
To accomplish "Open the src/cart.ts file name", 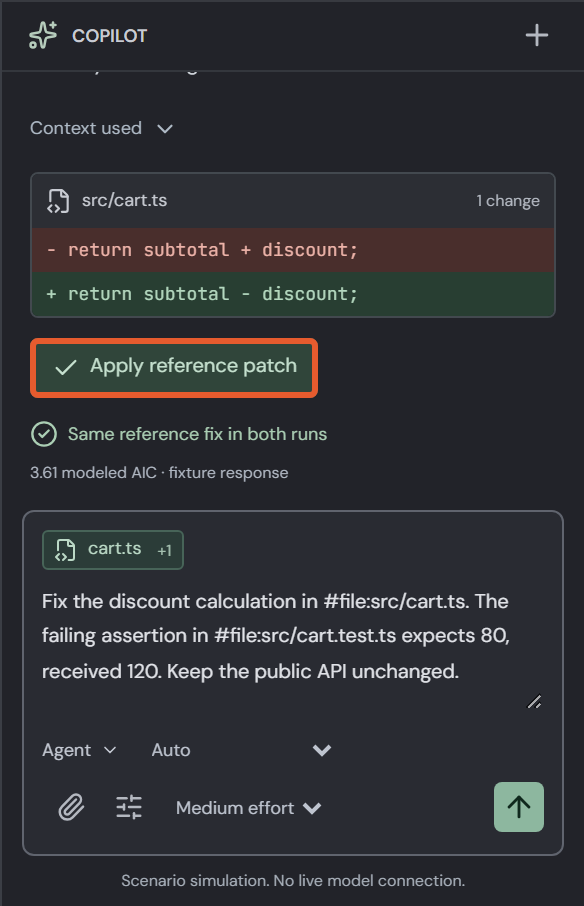I will 124,200.
